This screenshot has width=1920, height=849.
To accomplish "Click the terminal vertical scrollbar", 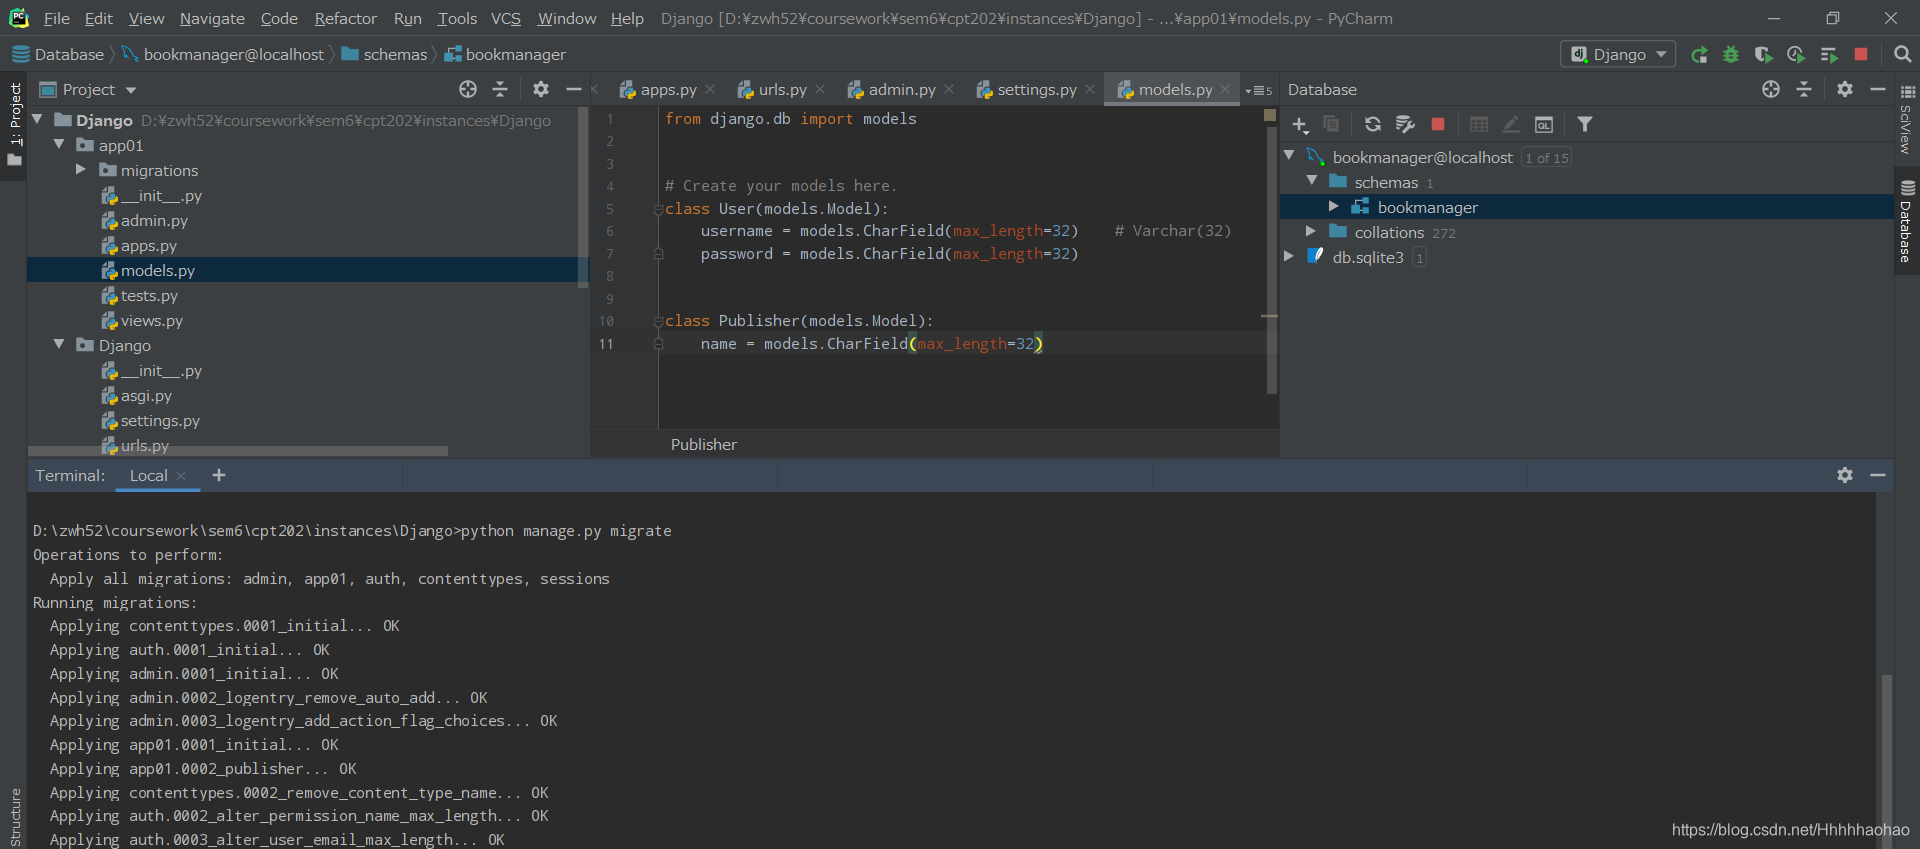I will [1886, 760].
